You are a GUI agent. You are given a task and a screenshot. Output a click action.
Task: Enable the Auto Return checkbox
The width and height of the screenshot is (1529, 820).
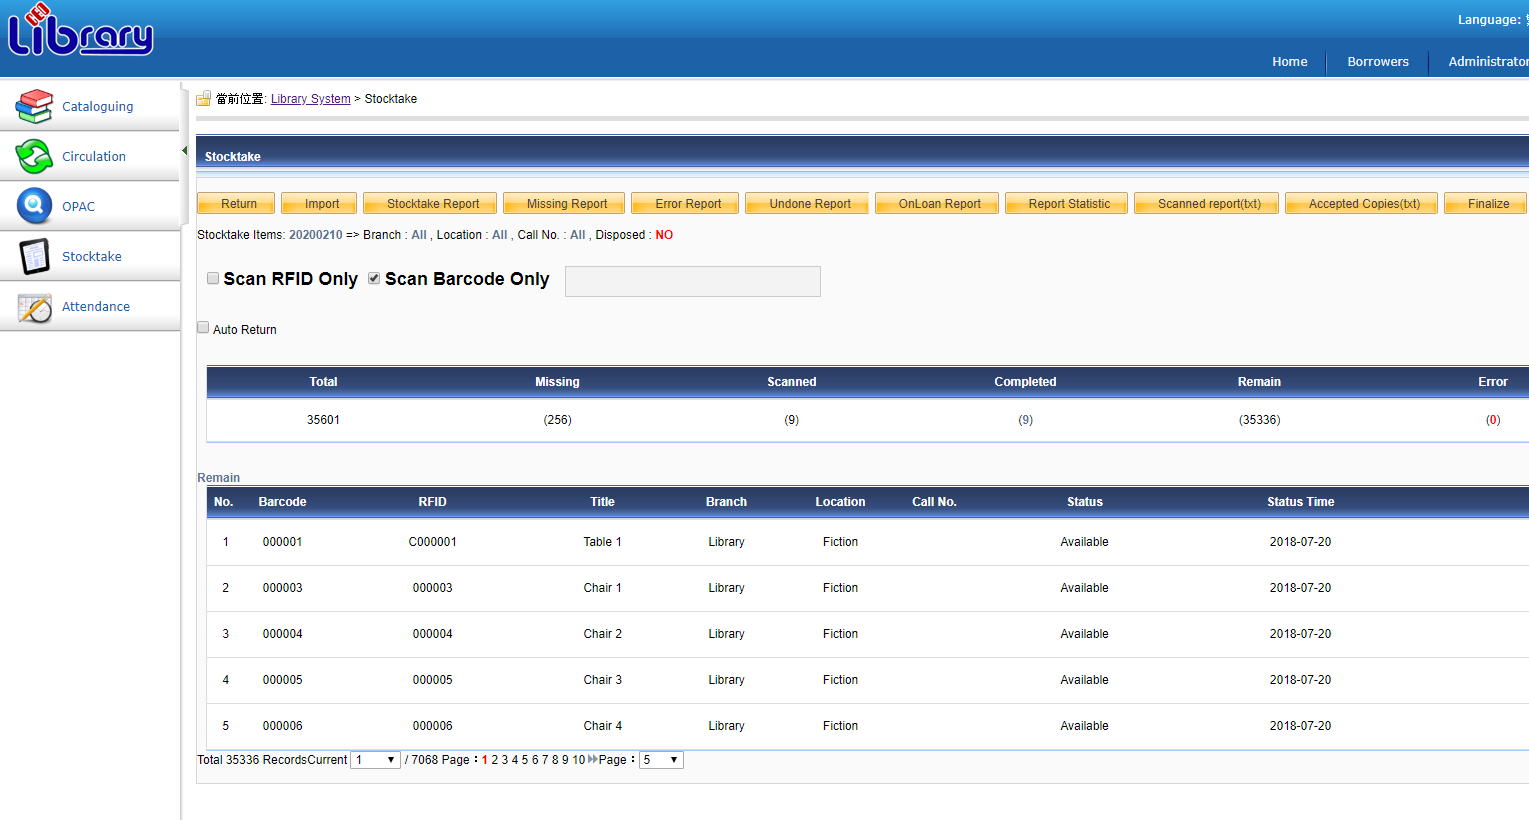pyautogui.click(x=203, y=327)
